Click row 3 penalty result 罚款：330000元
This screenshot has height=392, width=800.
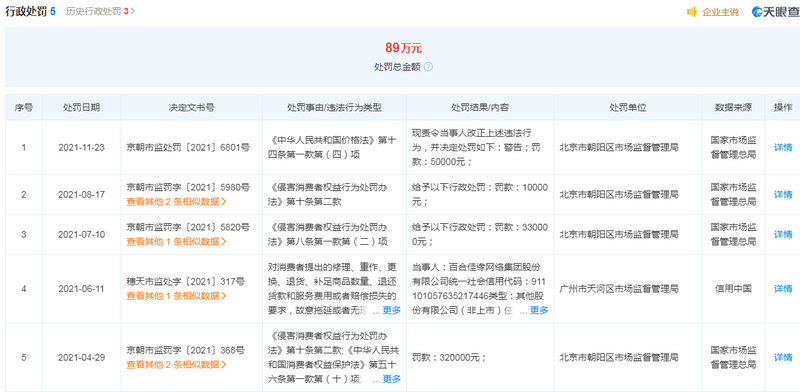(x=480, y=234)
